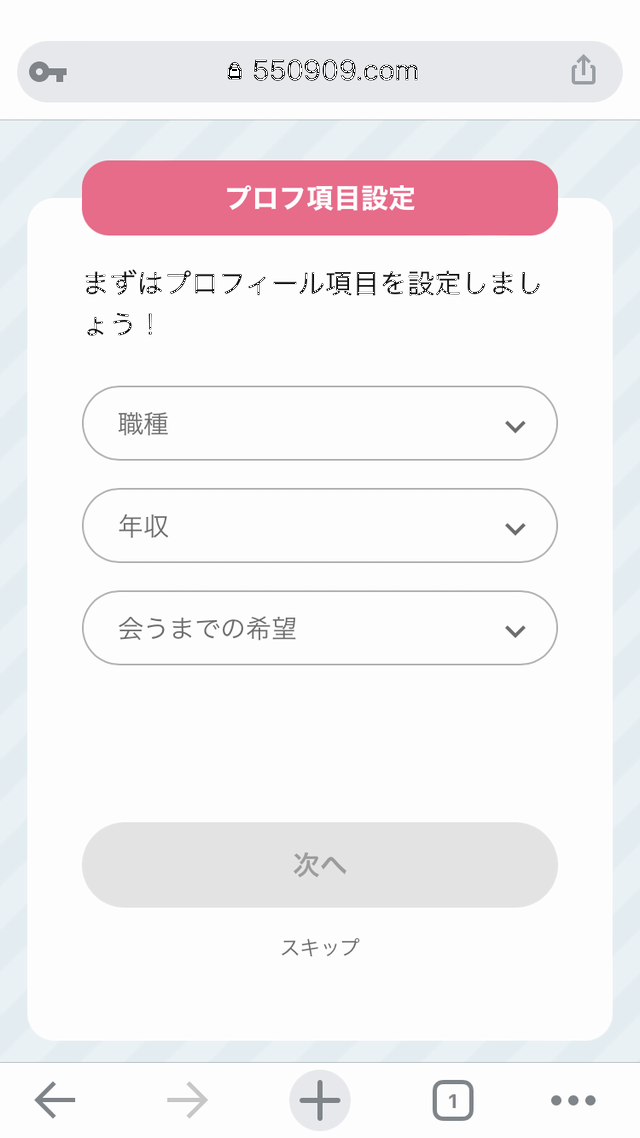Open a new tab with plus icon
The image size is (640, 1138).
coord(320,1101)
